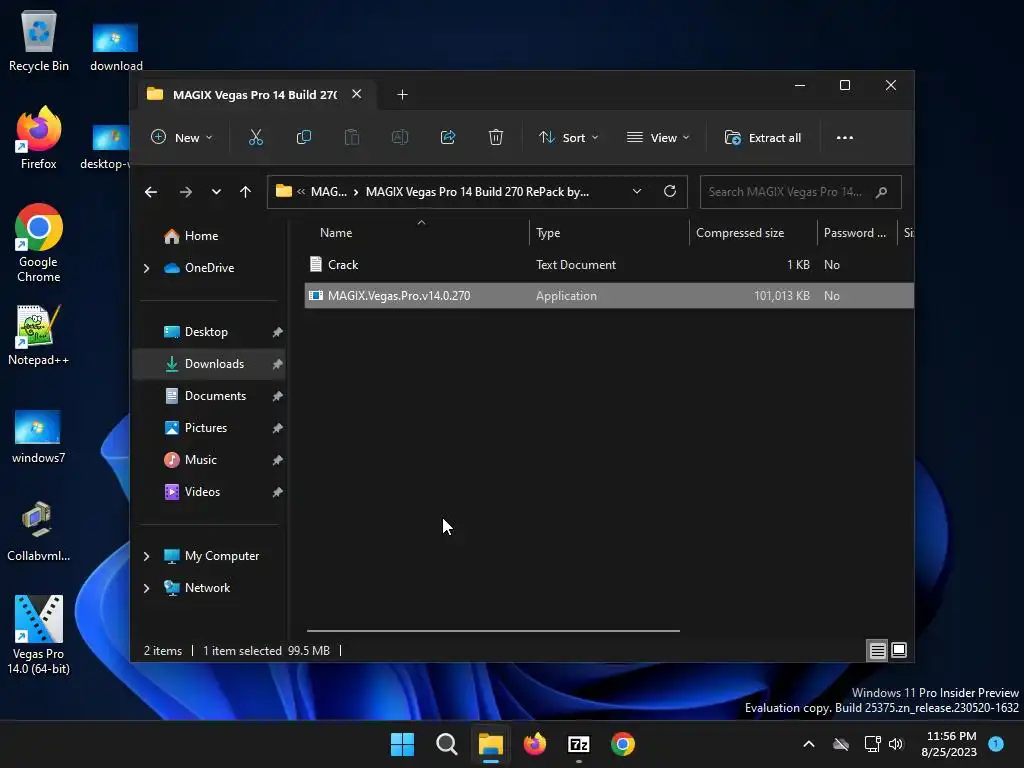Open Documents in navigation pane
The height and width of the screenshot is (768, 1024).
tap(216, 396)
